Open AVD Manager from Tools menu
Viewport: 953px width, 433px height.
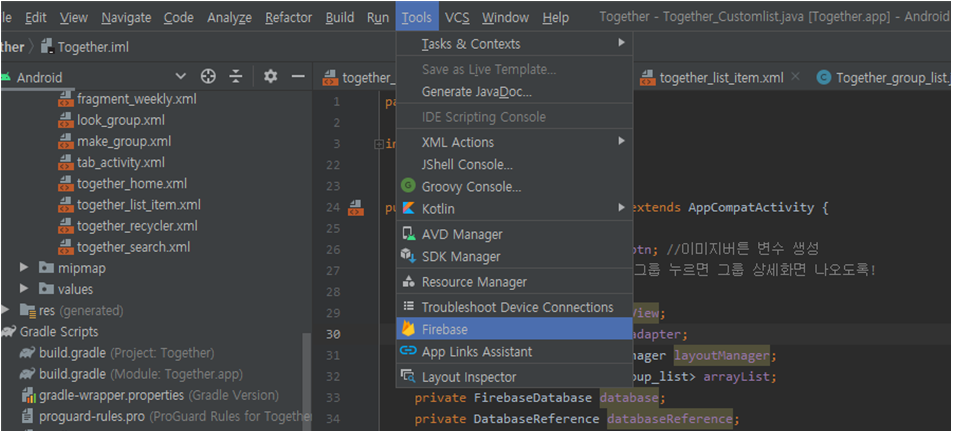click(x=514, y=234)
